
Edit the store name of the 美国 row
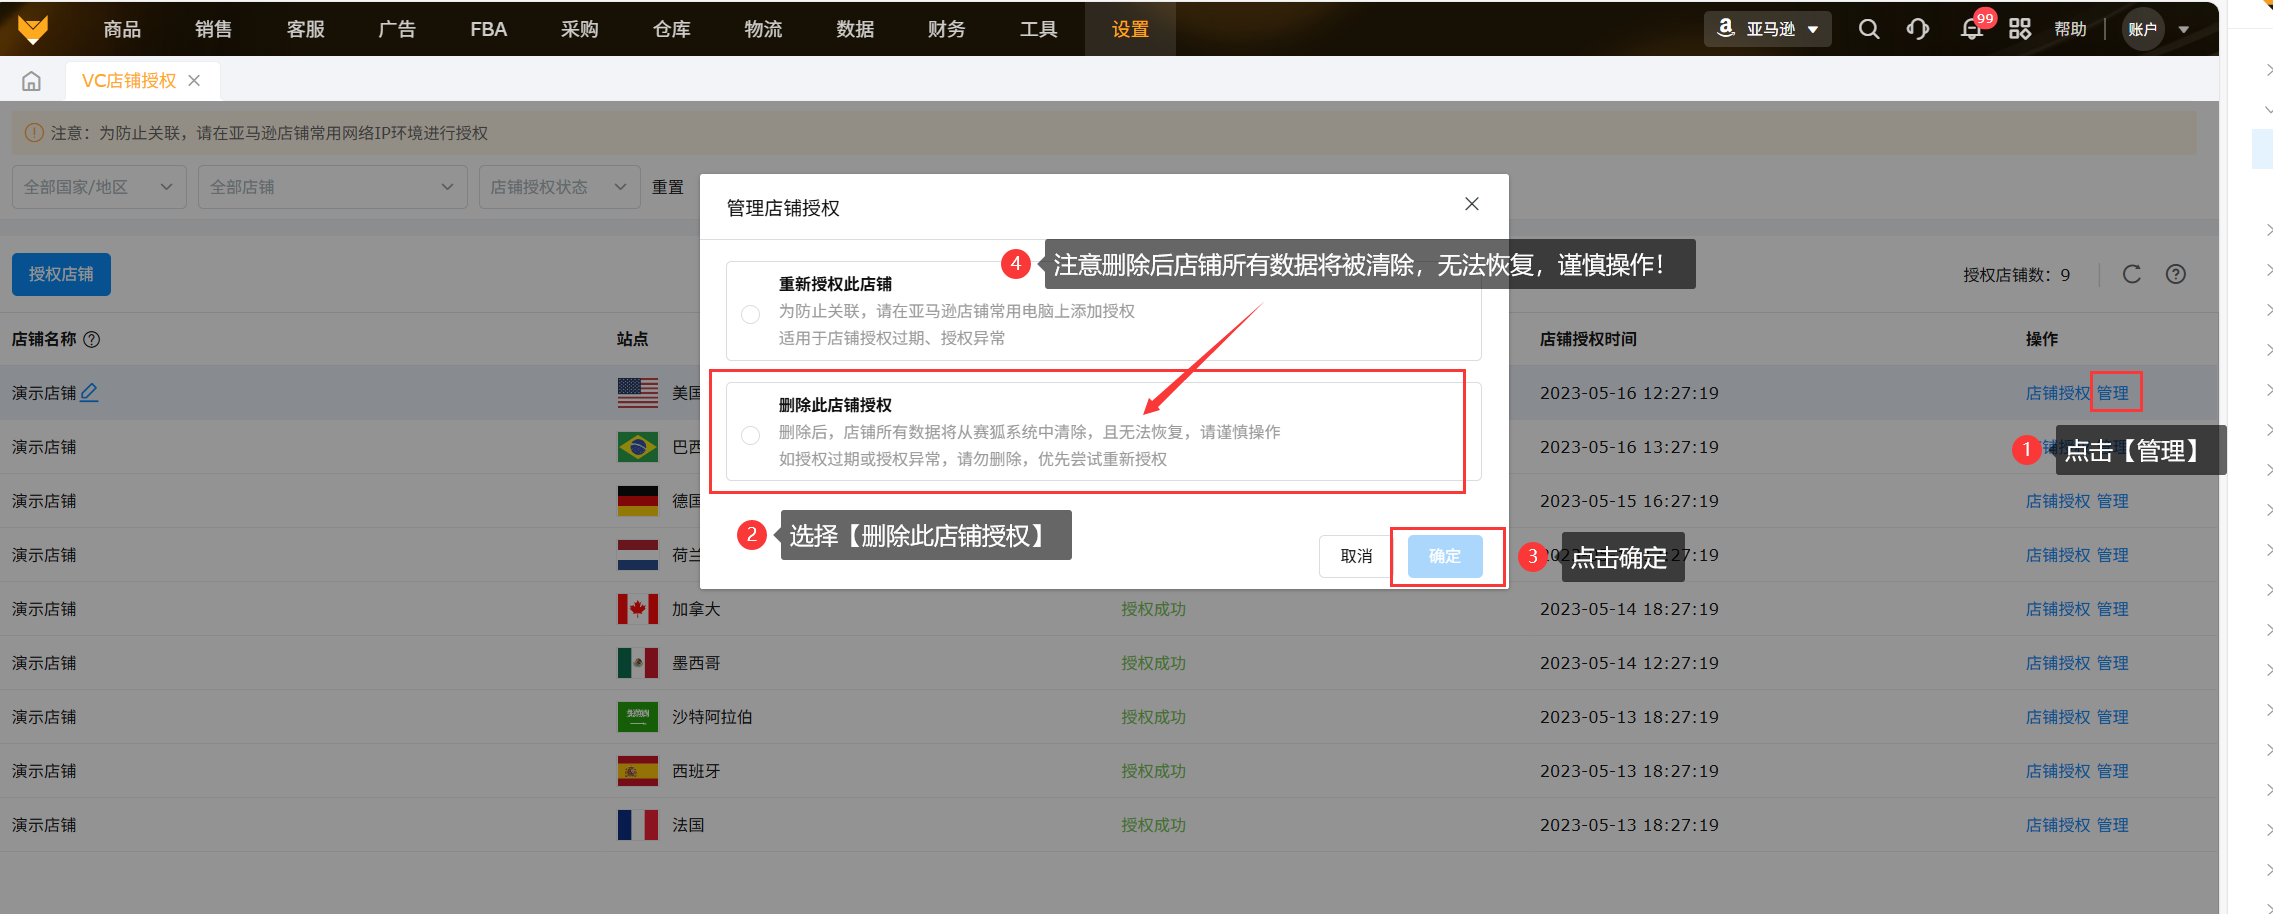pyautogui.click(x=89, y=393)
